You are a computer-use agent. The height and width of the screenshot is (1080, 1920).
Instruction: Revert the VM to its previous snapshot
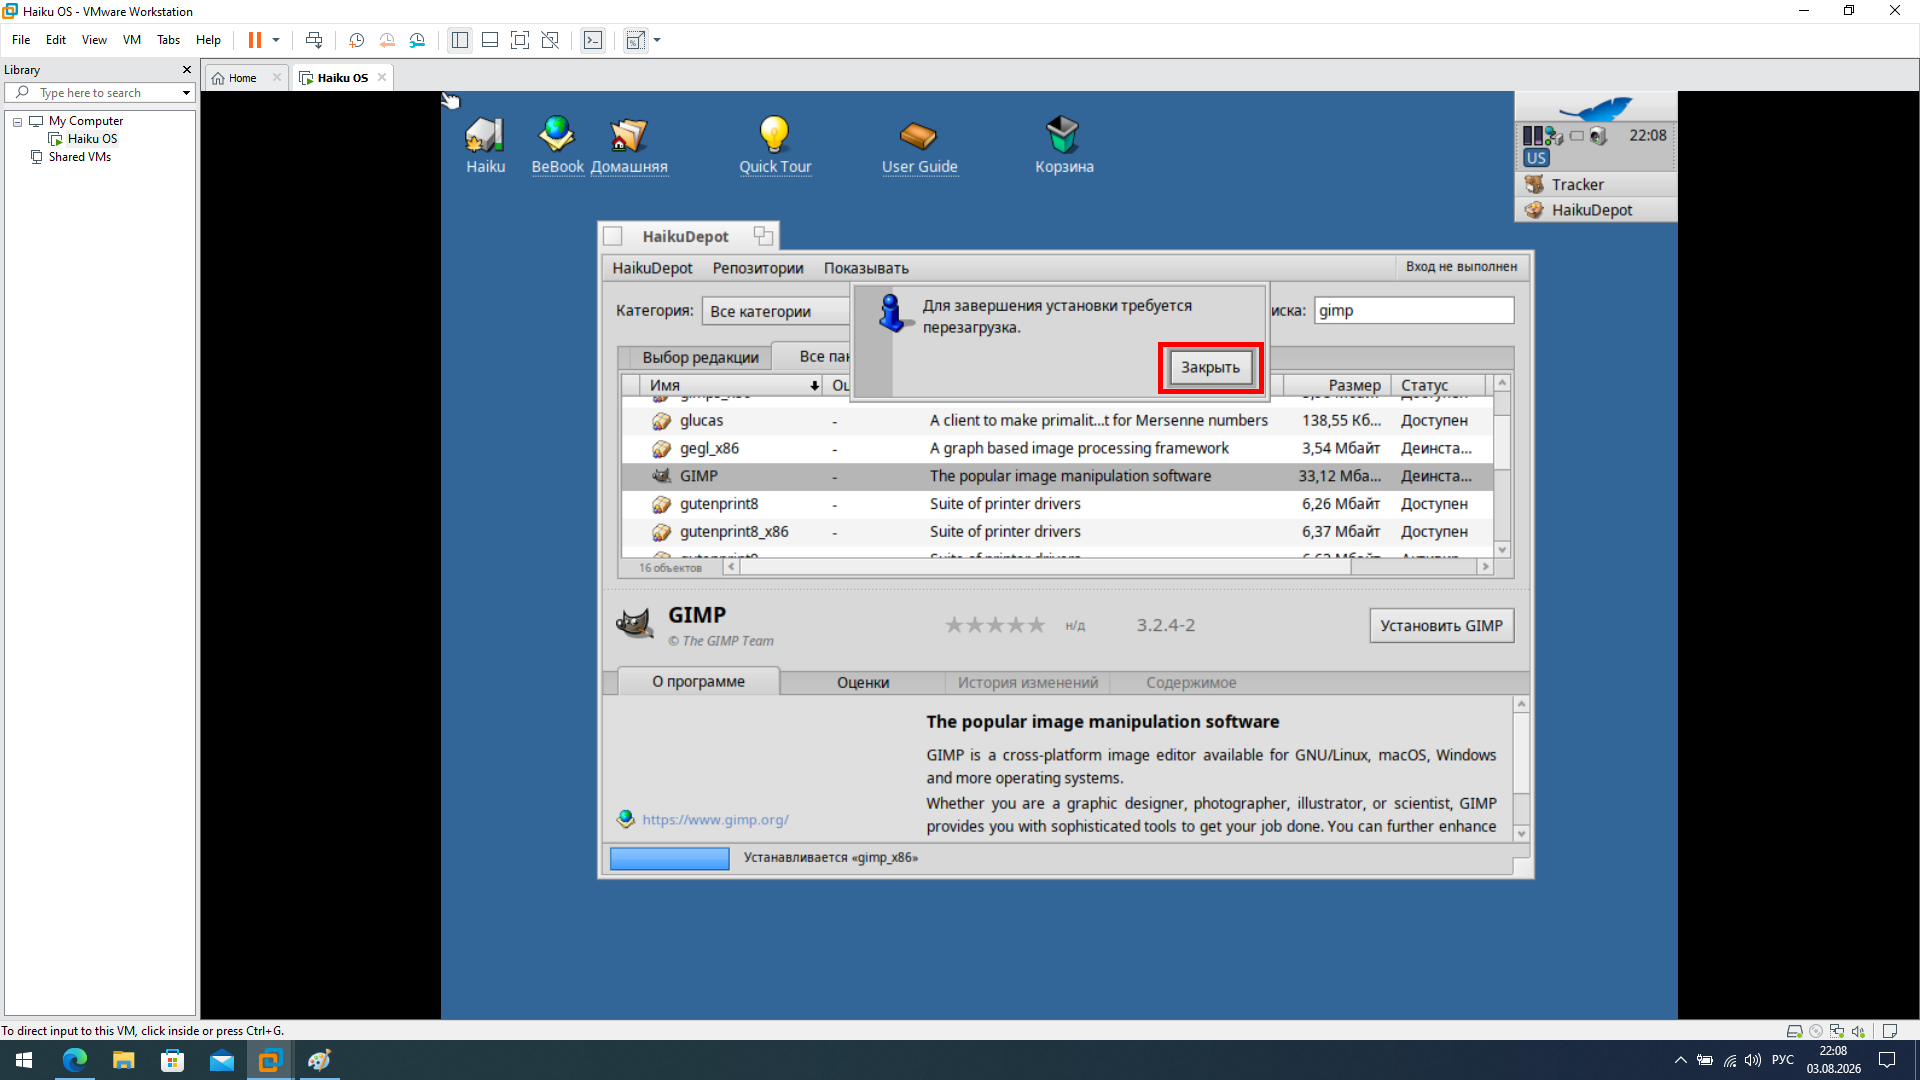click(x=387, y=40)
